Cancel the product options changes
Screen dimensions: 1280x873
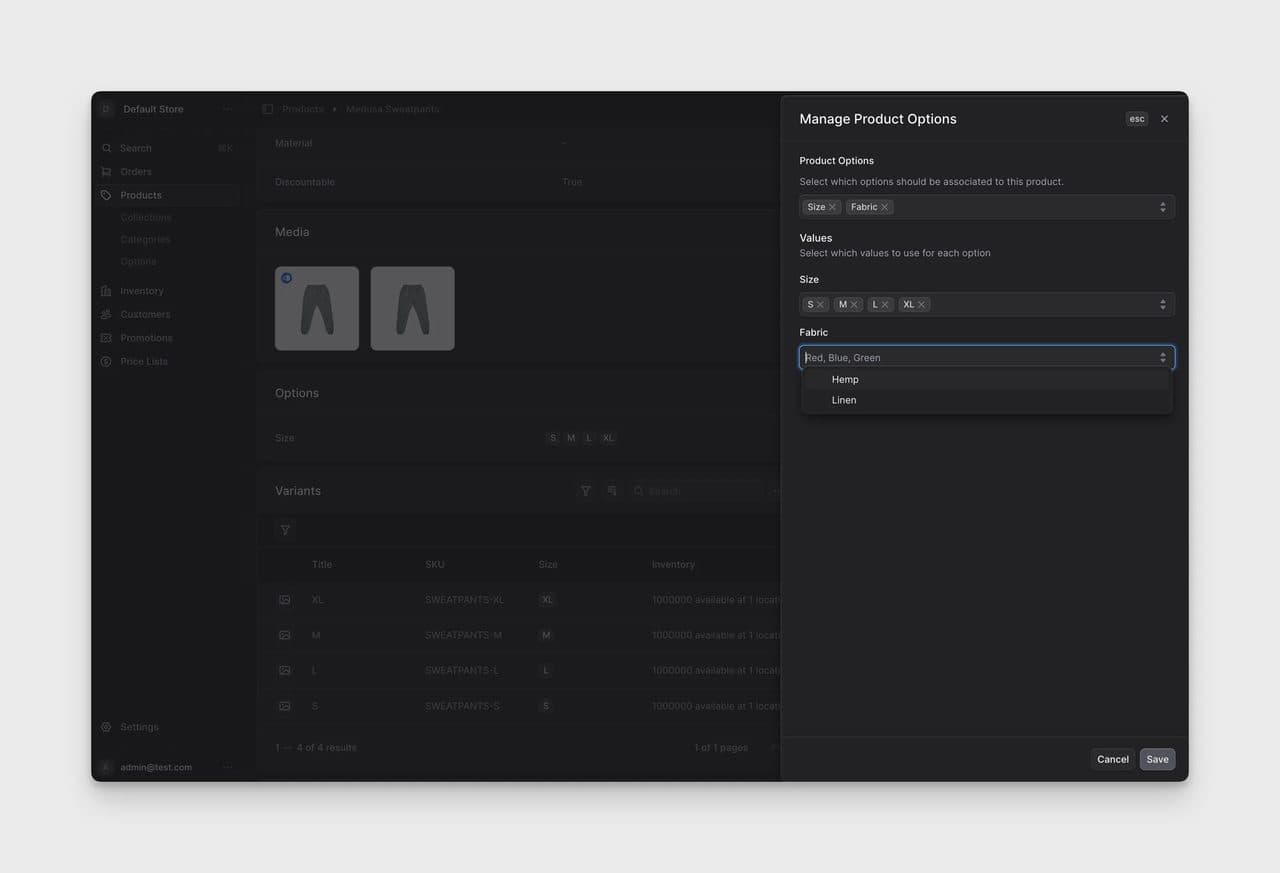pos(1113,759)
